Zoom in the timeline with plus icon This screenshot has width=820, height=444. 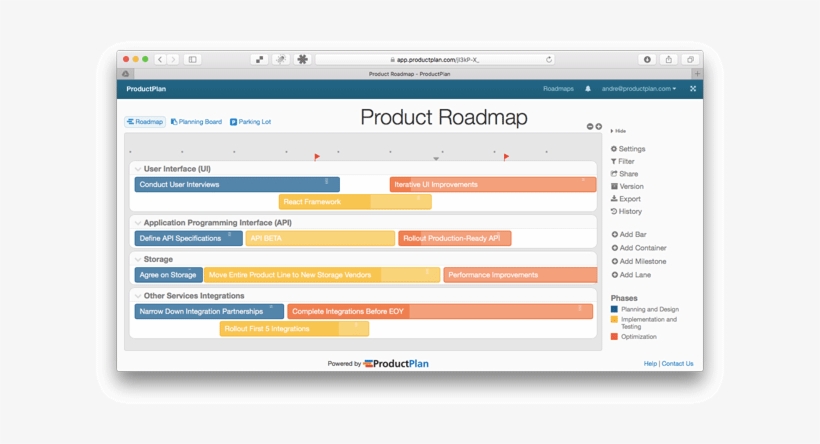click(x=599, y=127)
